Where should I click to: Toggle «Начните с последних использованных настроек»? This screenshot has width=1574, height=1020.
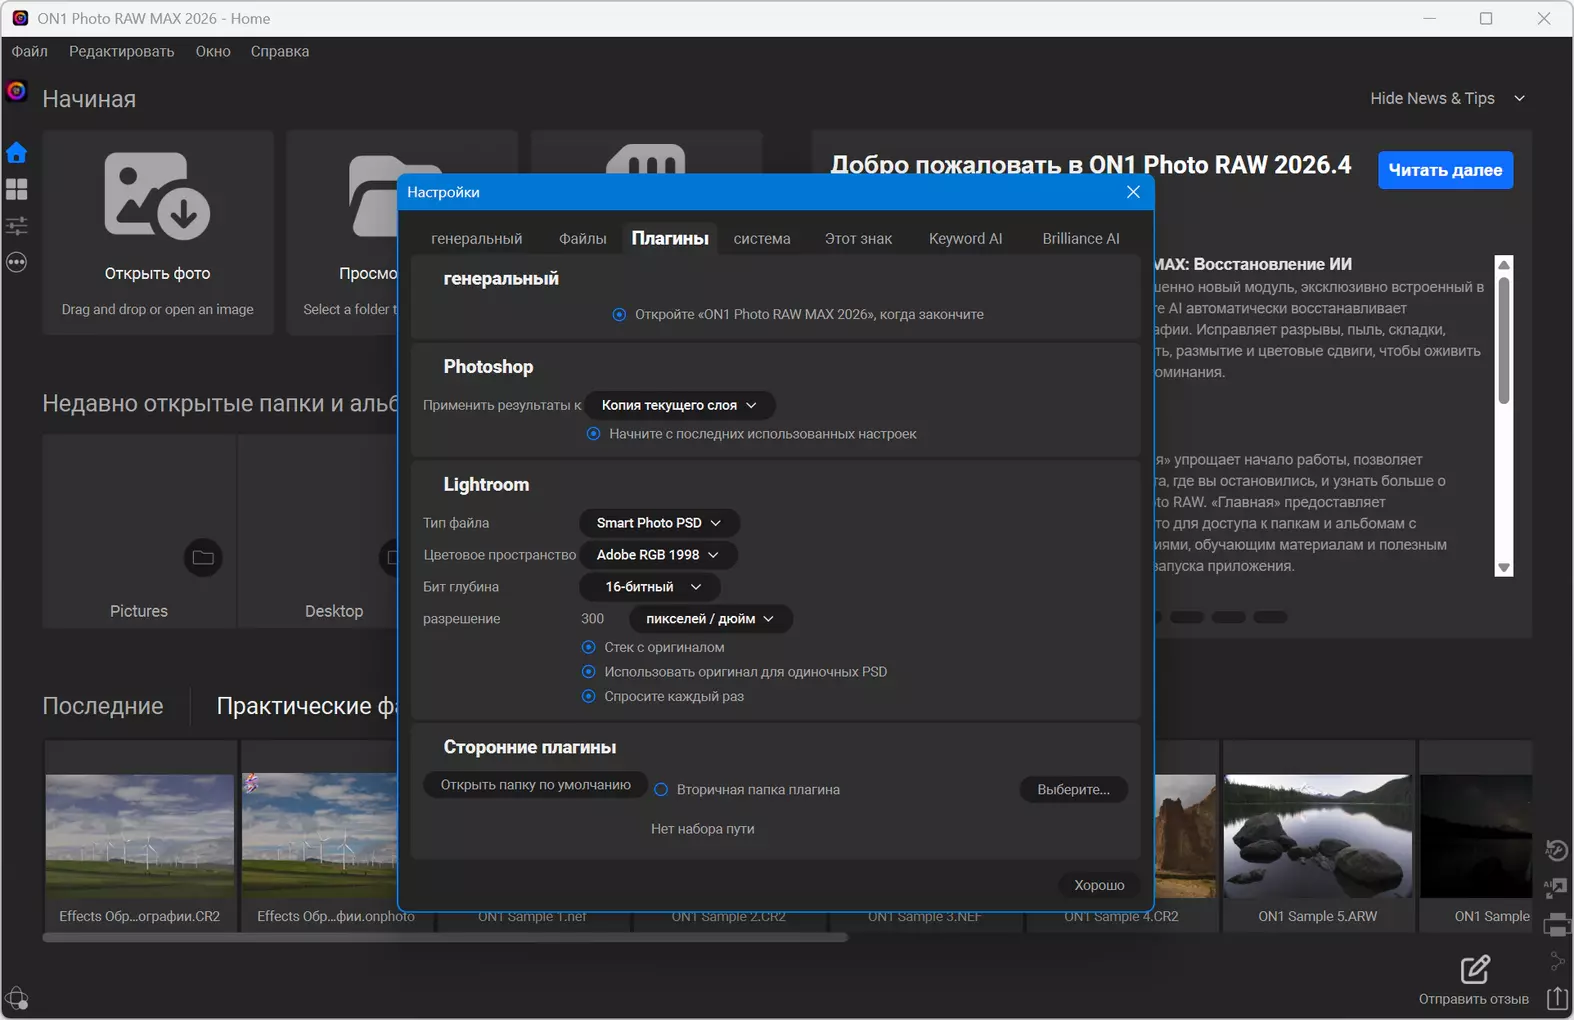(593, 434)
